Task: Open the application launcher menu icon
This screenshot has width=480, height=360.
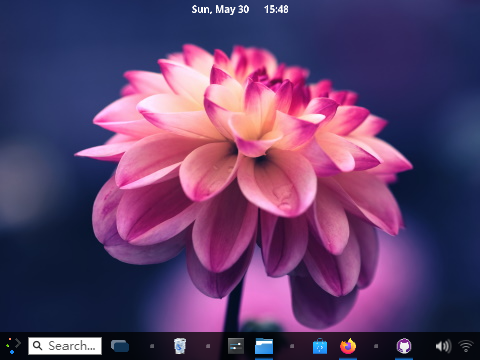Action: click(x=13, y=346)
